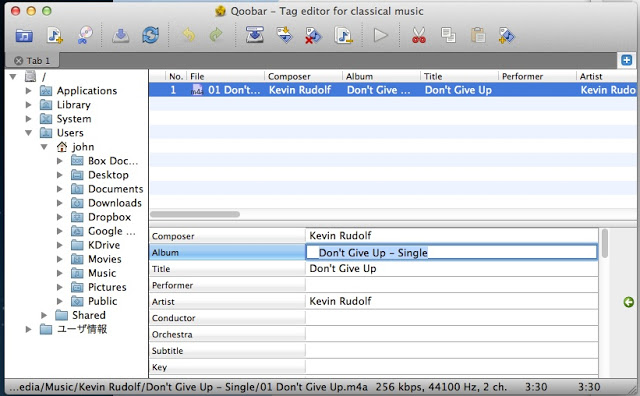Close Tab 1 using its x icon
Screen dimensions: 640x396
18,61
